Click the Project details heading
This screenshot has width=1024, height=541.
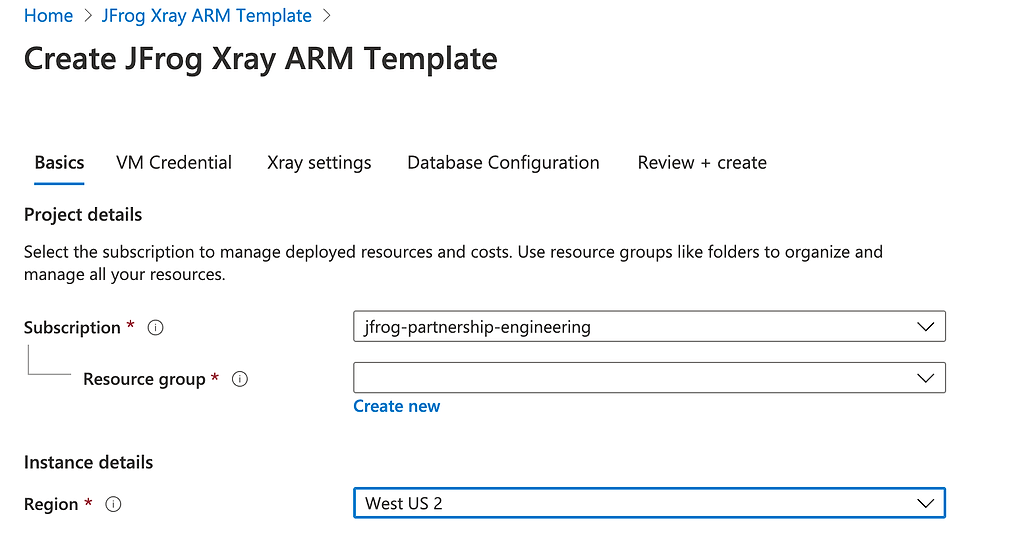click(83, 215)
